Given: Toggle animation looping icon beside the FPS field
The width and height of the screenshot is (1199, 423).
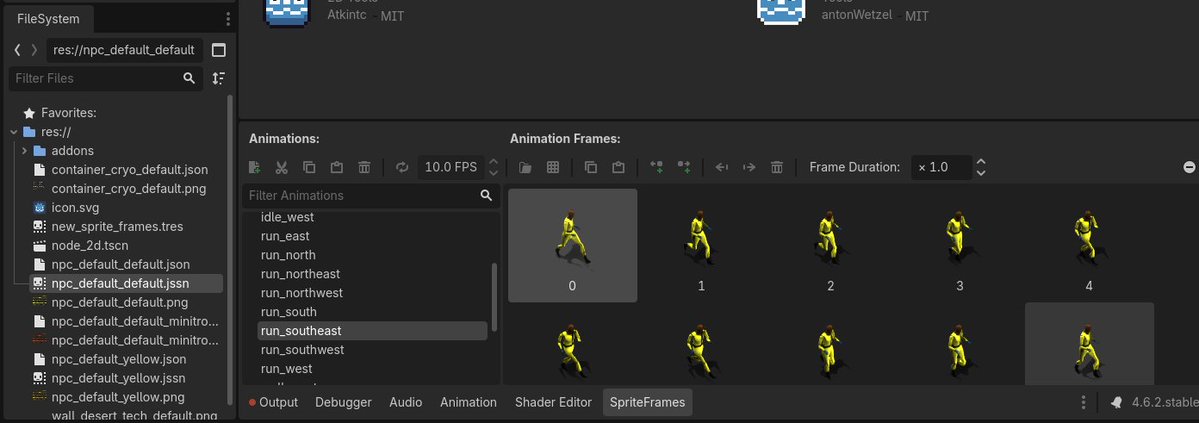Looking at the screenshot, I should coord(402,167).
